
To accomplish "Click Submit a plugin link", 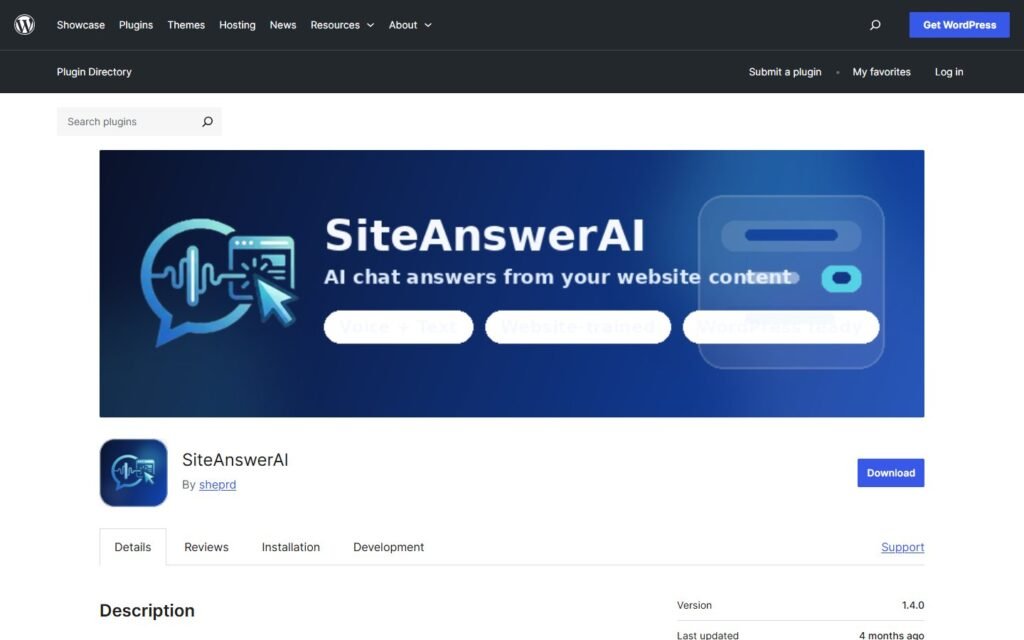I will (x=785, y=72).
